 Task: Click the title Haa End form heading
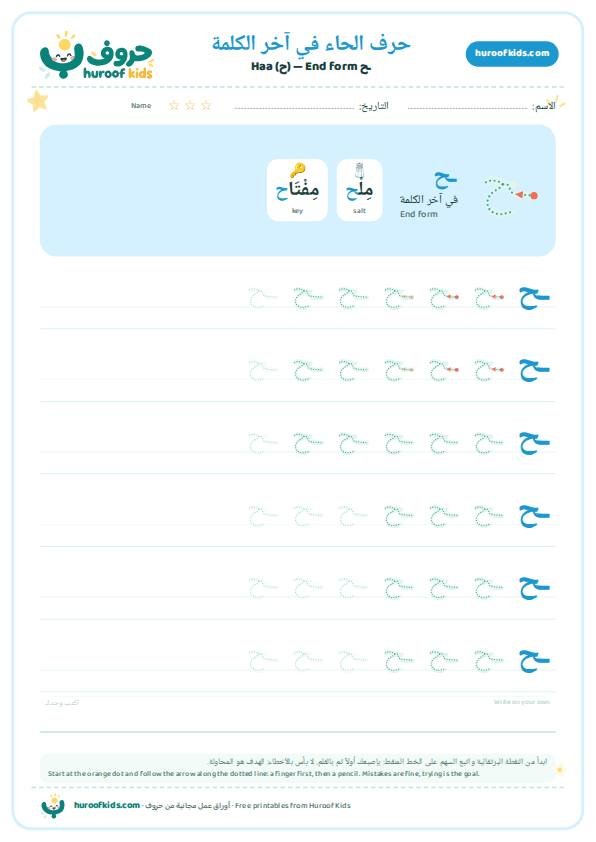(310, 67)
